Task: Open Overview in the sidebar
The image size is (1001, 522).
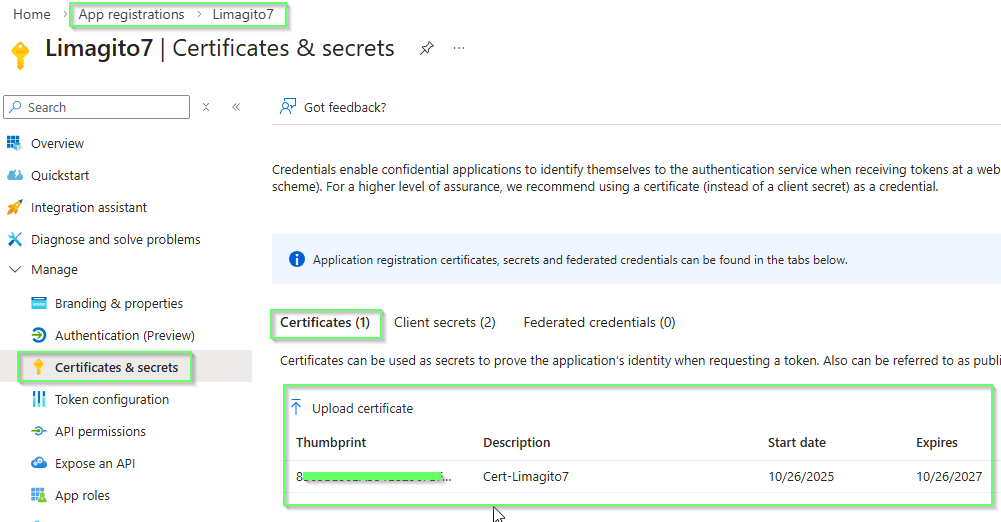Action: [57, 143]
